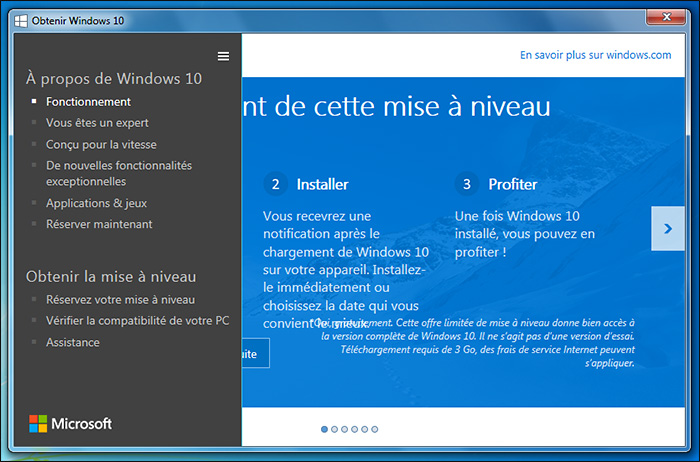Go to the fourth pagination dot
This screenshot has width=700, height=462.
pyautogui.click(x=355, y=429)
